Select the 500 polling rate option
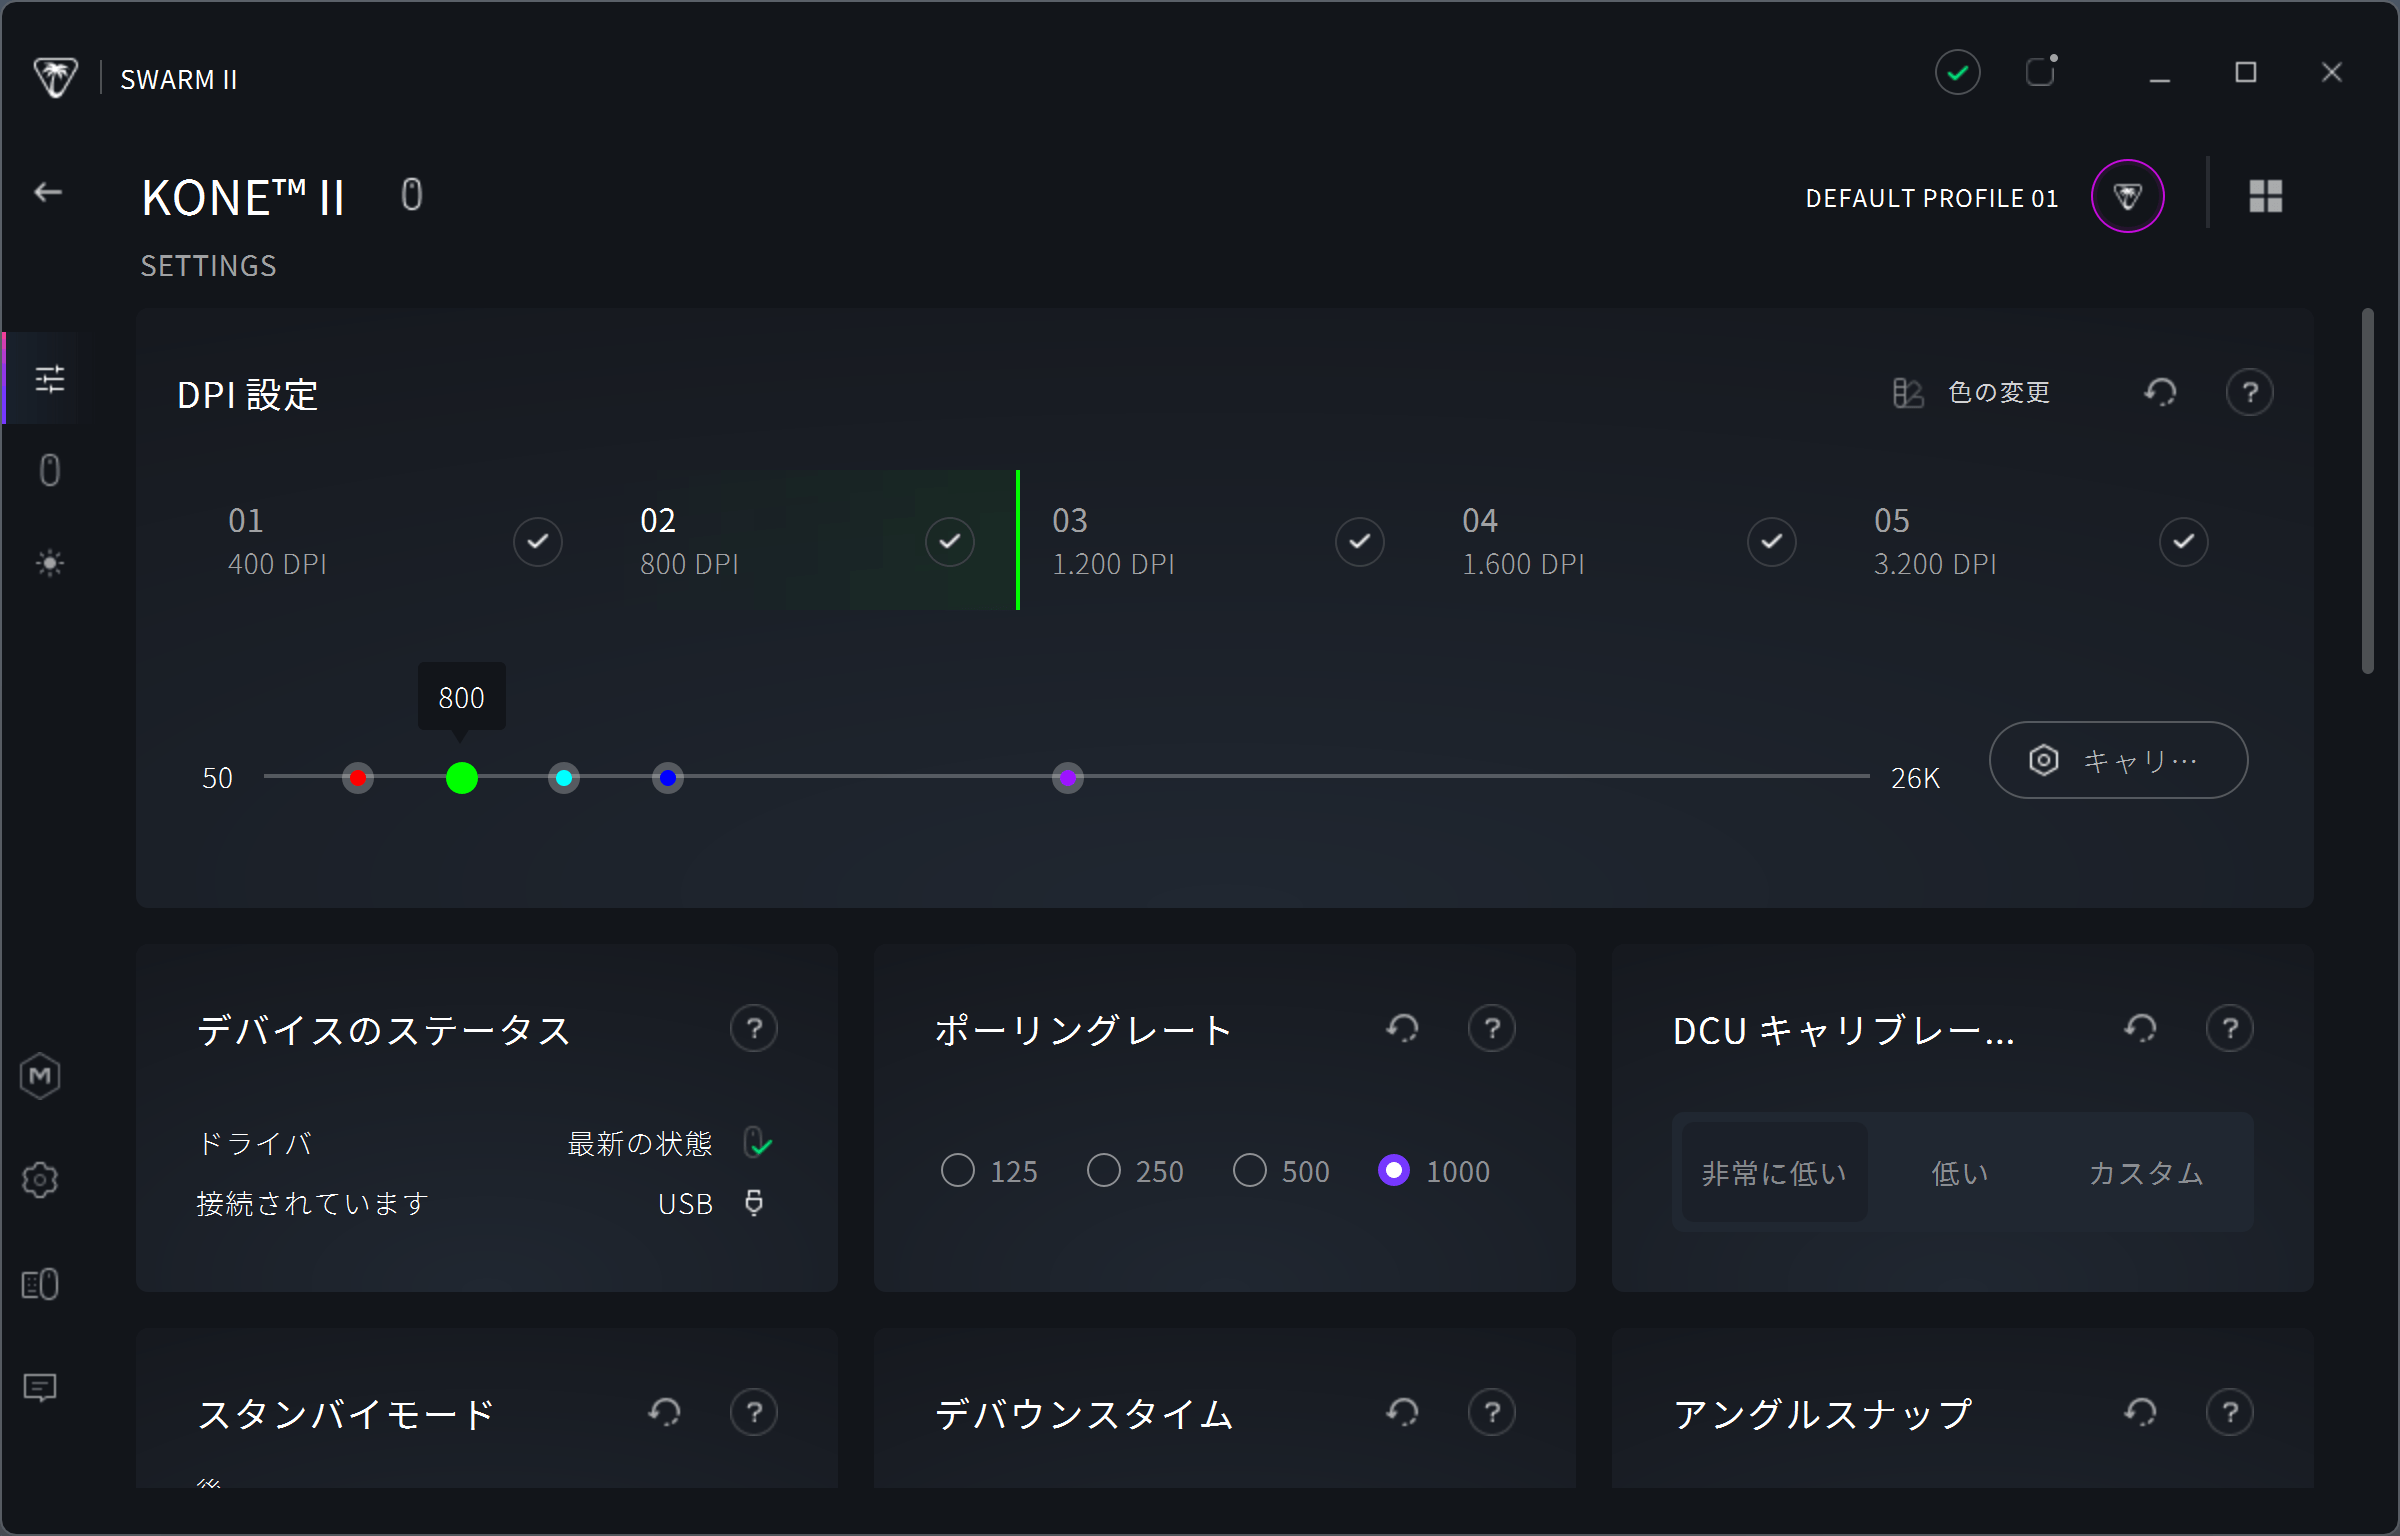The image size is (2400, 1536). (1250, 1170)
